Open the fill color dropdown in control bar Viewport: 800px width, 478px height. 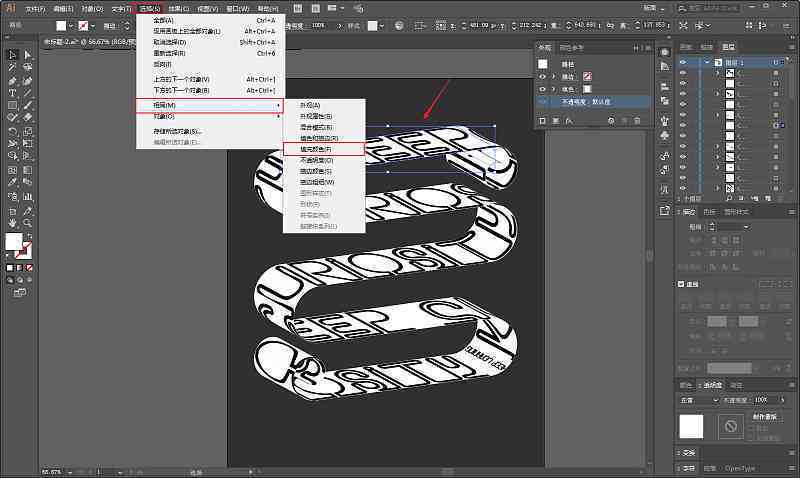pos(70,26)
